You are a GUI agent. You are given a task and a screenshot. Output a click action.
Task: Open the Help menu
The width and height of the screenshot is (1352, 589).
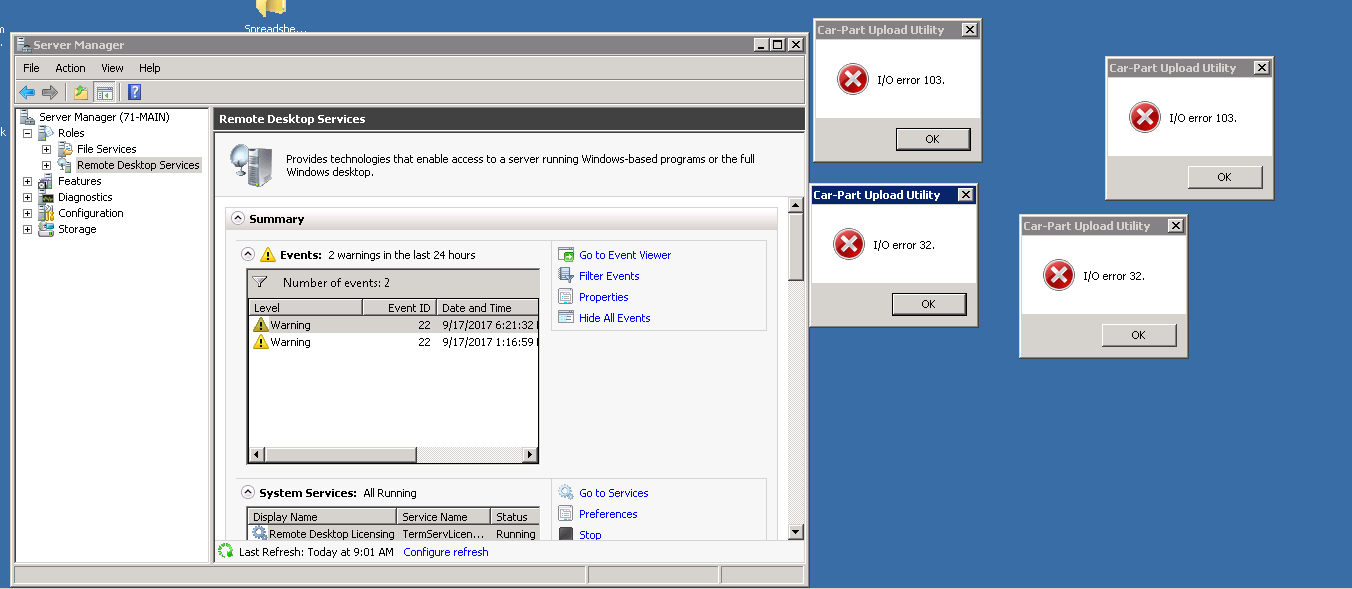pos(150,68)
